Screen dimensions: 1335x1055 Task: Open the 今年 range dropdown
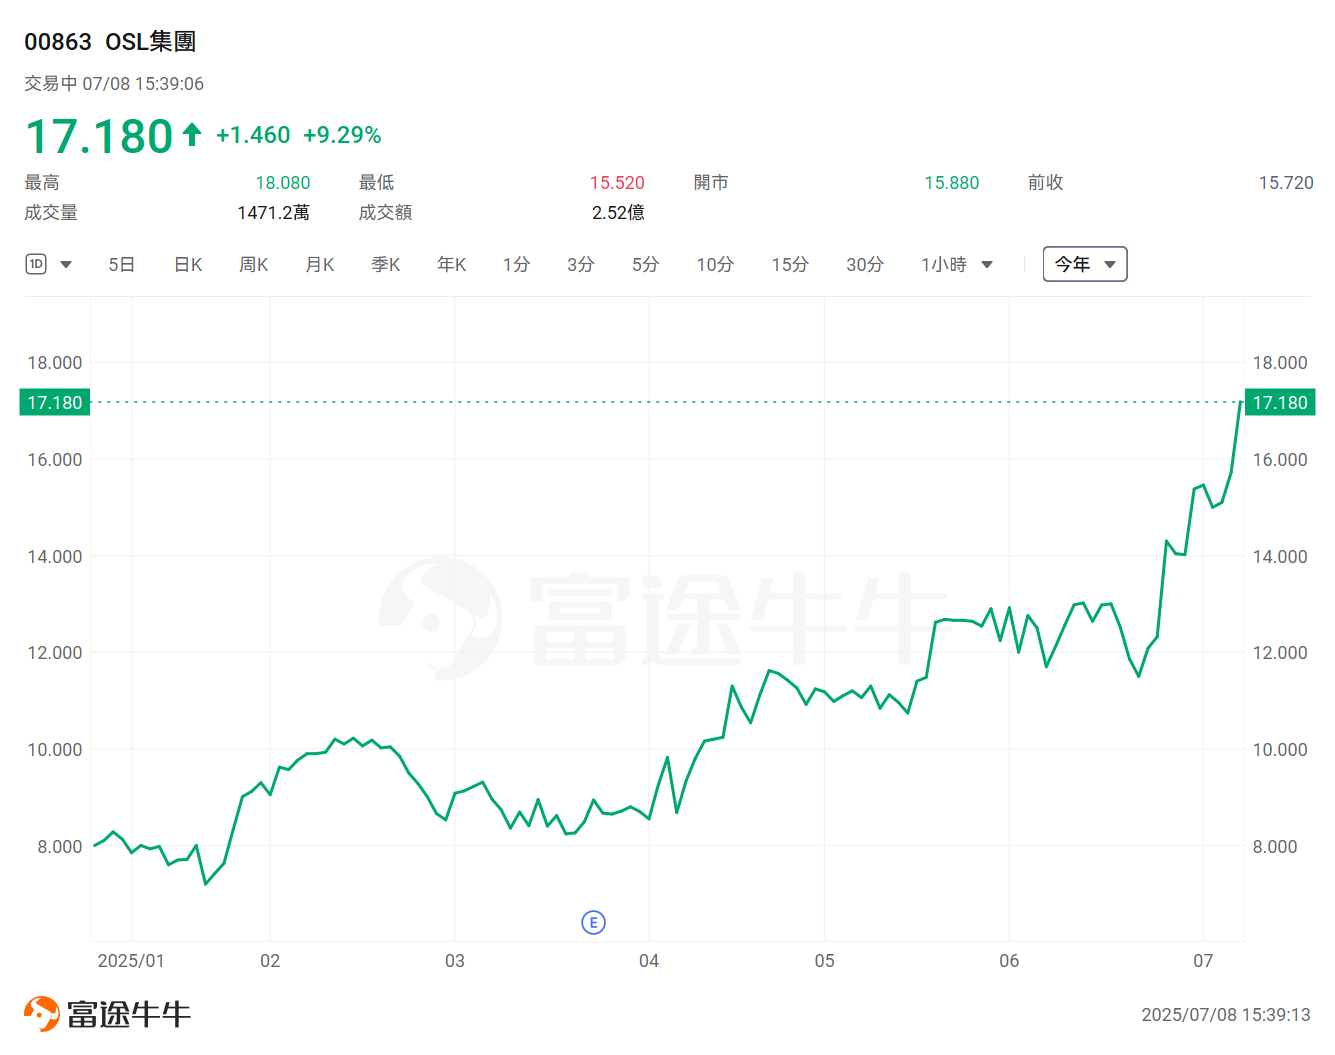pyautogui.click(x=1084, y=264)
